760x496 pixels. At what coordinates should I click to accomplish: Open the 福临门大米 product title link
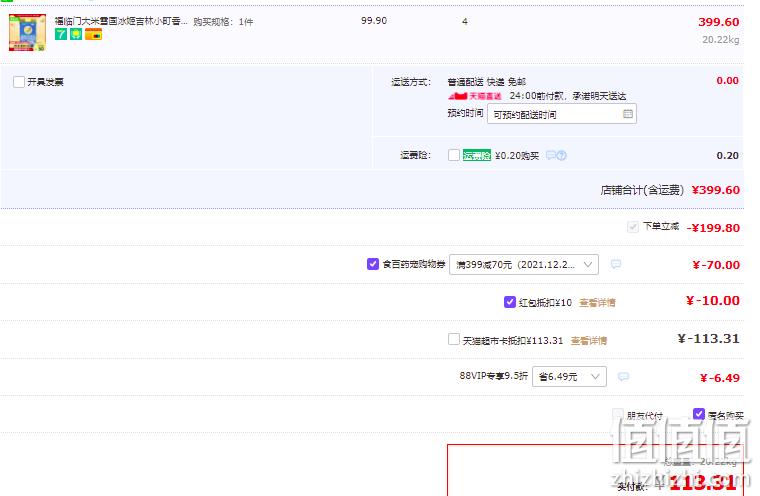coord(121,21)
